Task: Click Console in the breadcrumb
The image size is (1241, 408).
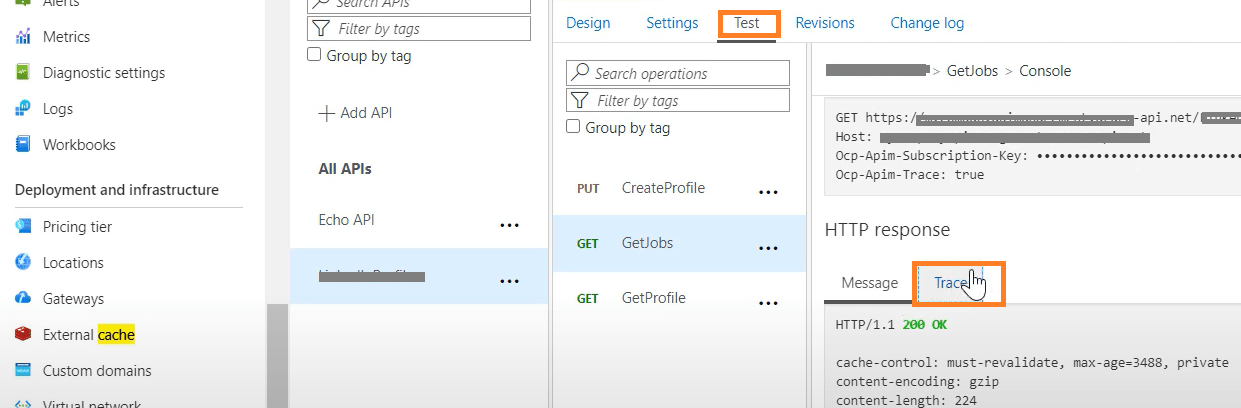Action: pyautogui.click(x=1045, y=71)
